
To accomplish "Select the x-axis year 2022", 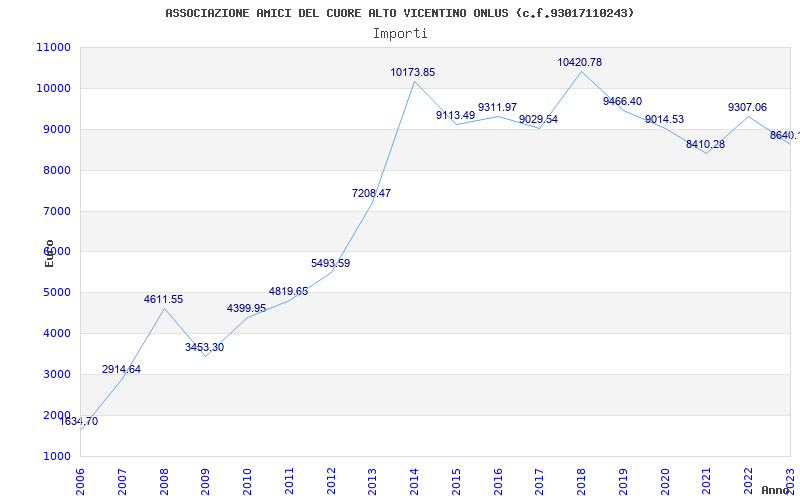I will [748, 482].
